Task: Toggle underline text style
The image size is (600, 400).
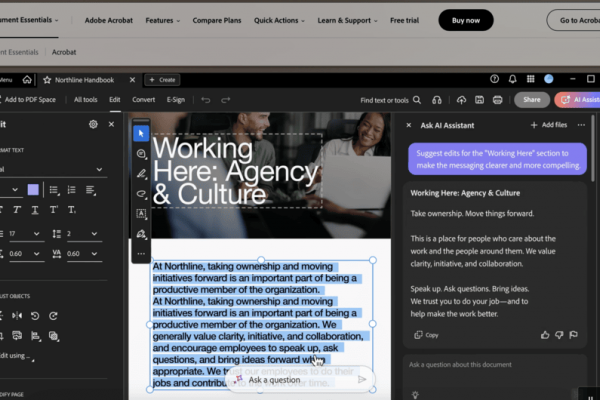Action: pos(35,210)
